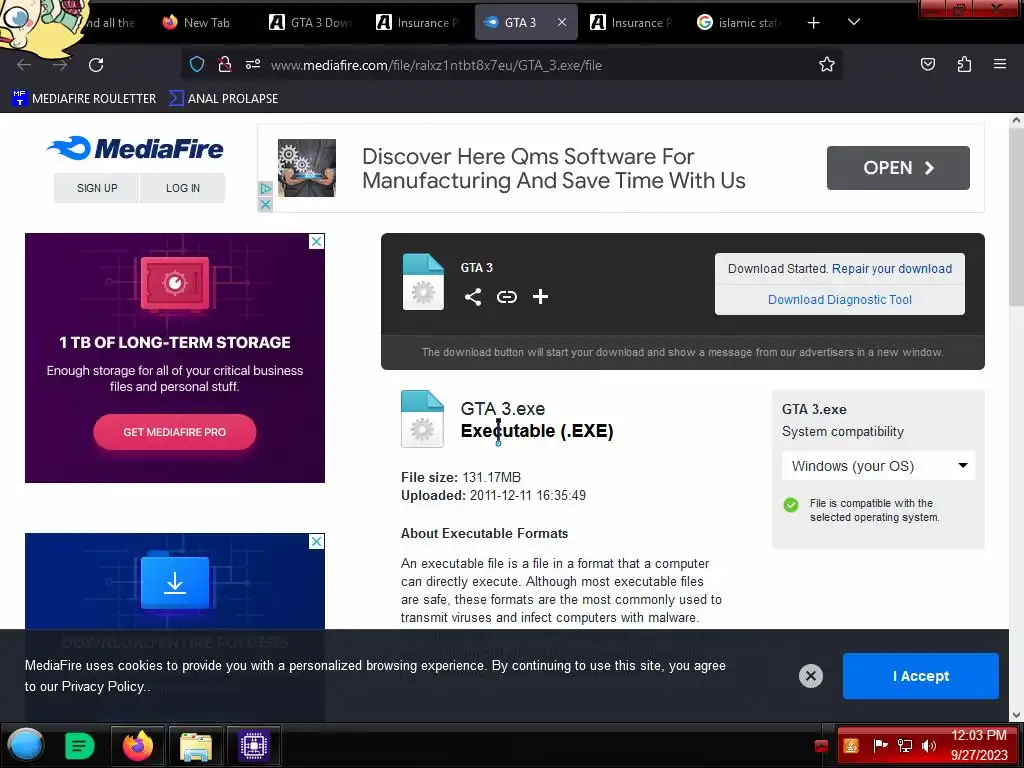Click the I Accept cookies button
The image size is (1024, 768).
click(920, 676)
